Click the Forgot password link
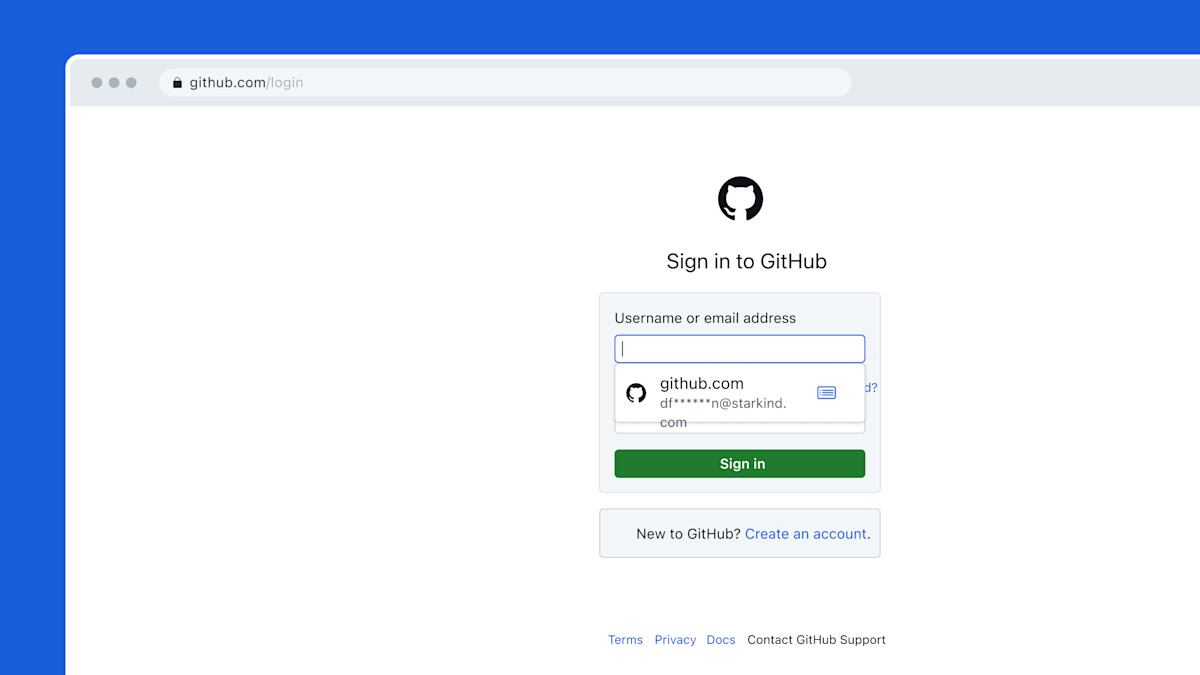 coord(869,388)
